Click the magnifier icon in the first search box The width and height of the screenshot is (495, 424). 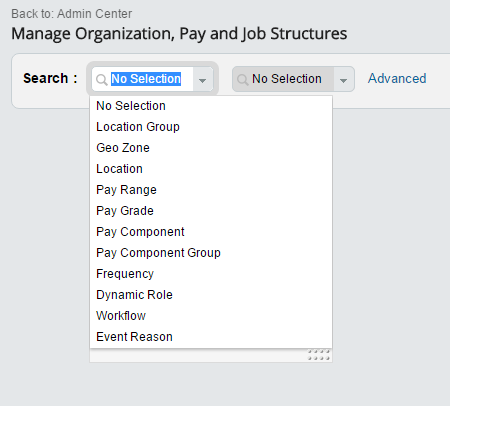(x=101, y=80)
